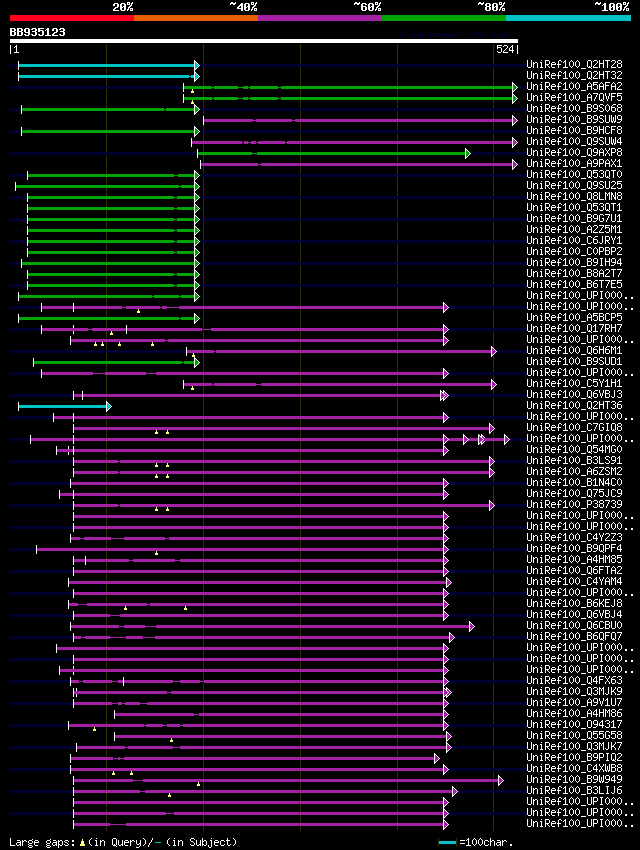
Task: Click the UniRef100_O94317 label
Action: pyautogui.click(x=574, y=725)
